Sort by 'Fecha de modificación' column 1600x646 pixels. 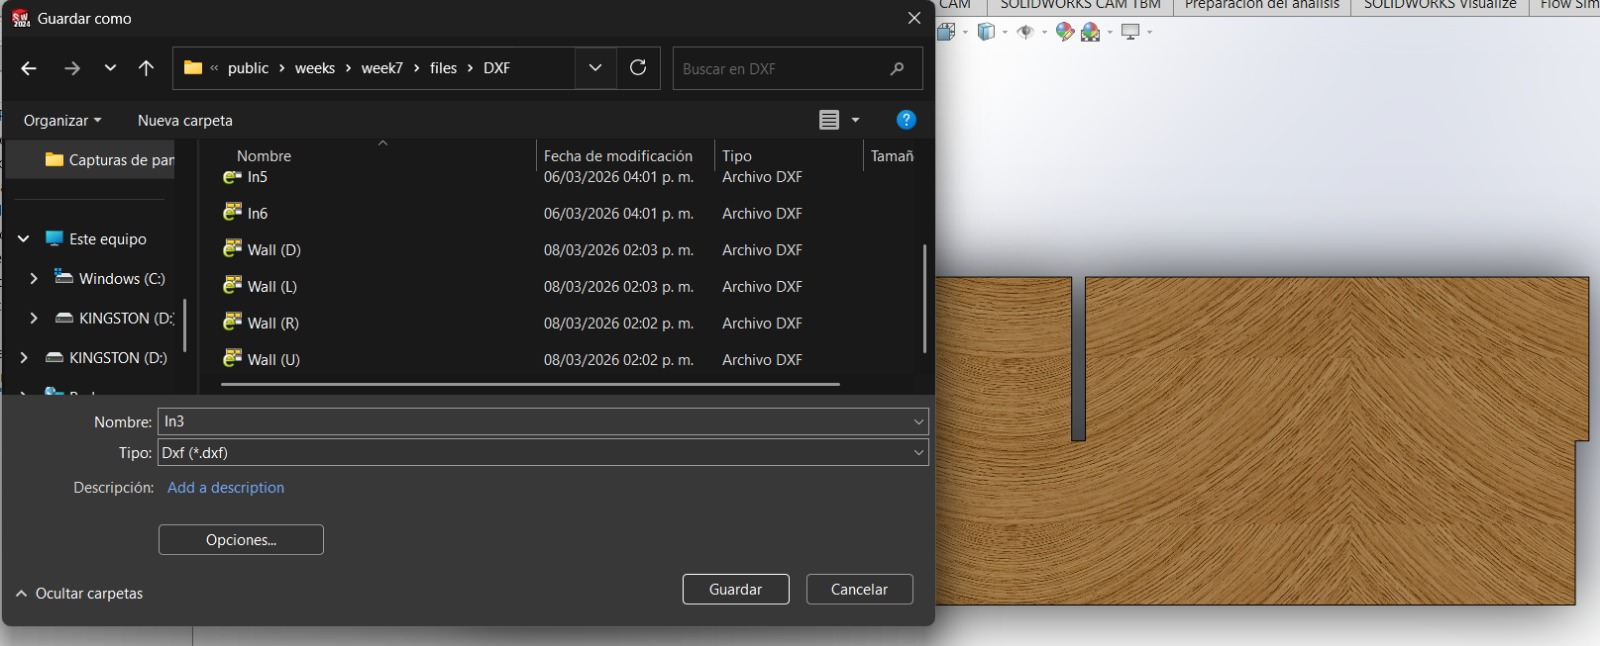tap(618, 156)
